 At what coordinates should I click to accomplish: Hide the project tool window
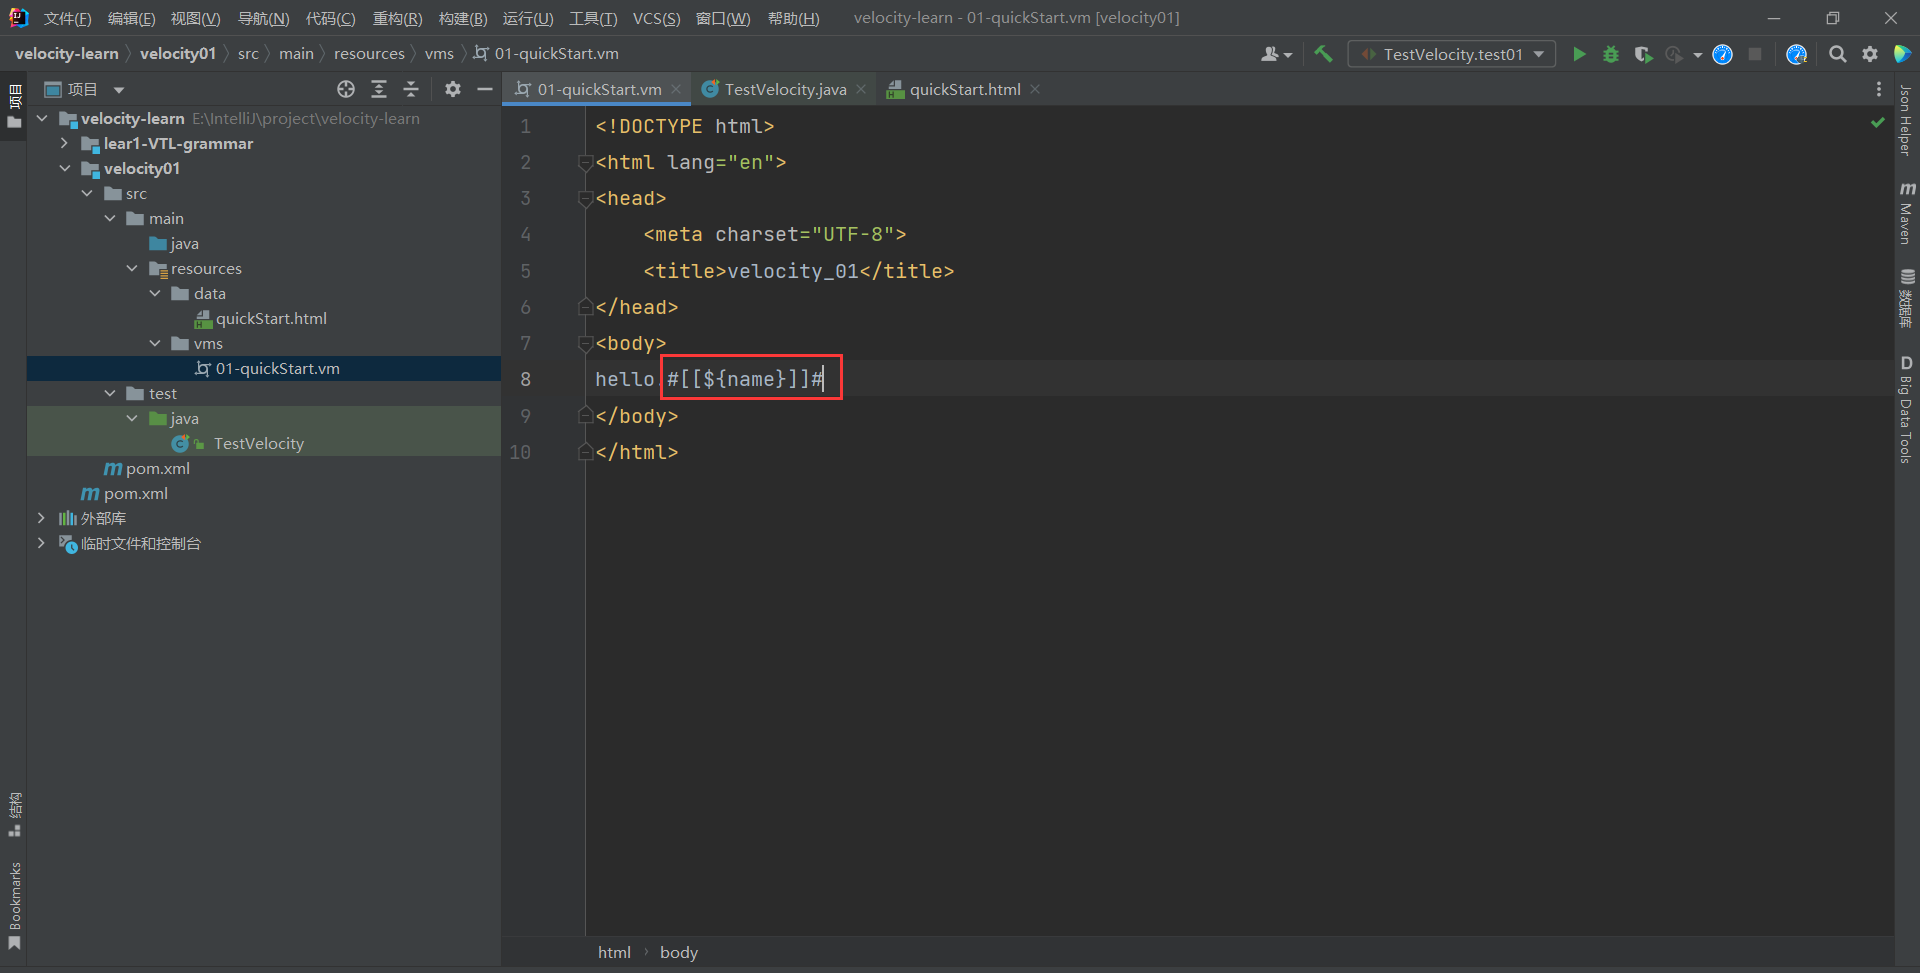485,89
